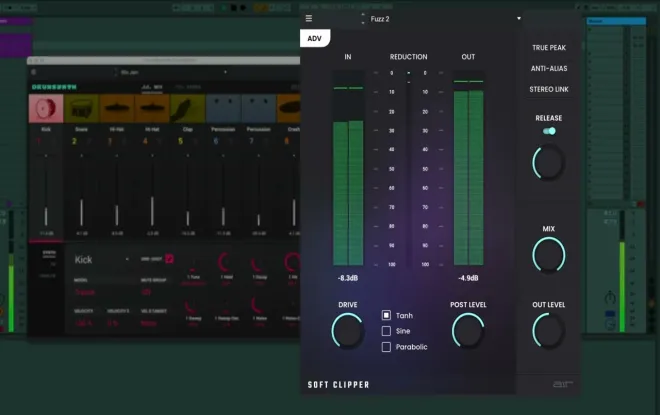
Task: Click the Out Level knob
Action: click(548, 332)
